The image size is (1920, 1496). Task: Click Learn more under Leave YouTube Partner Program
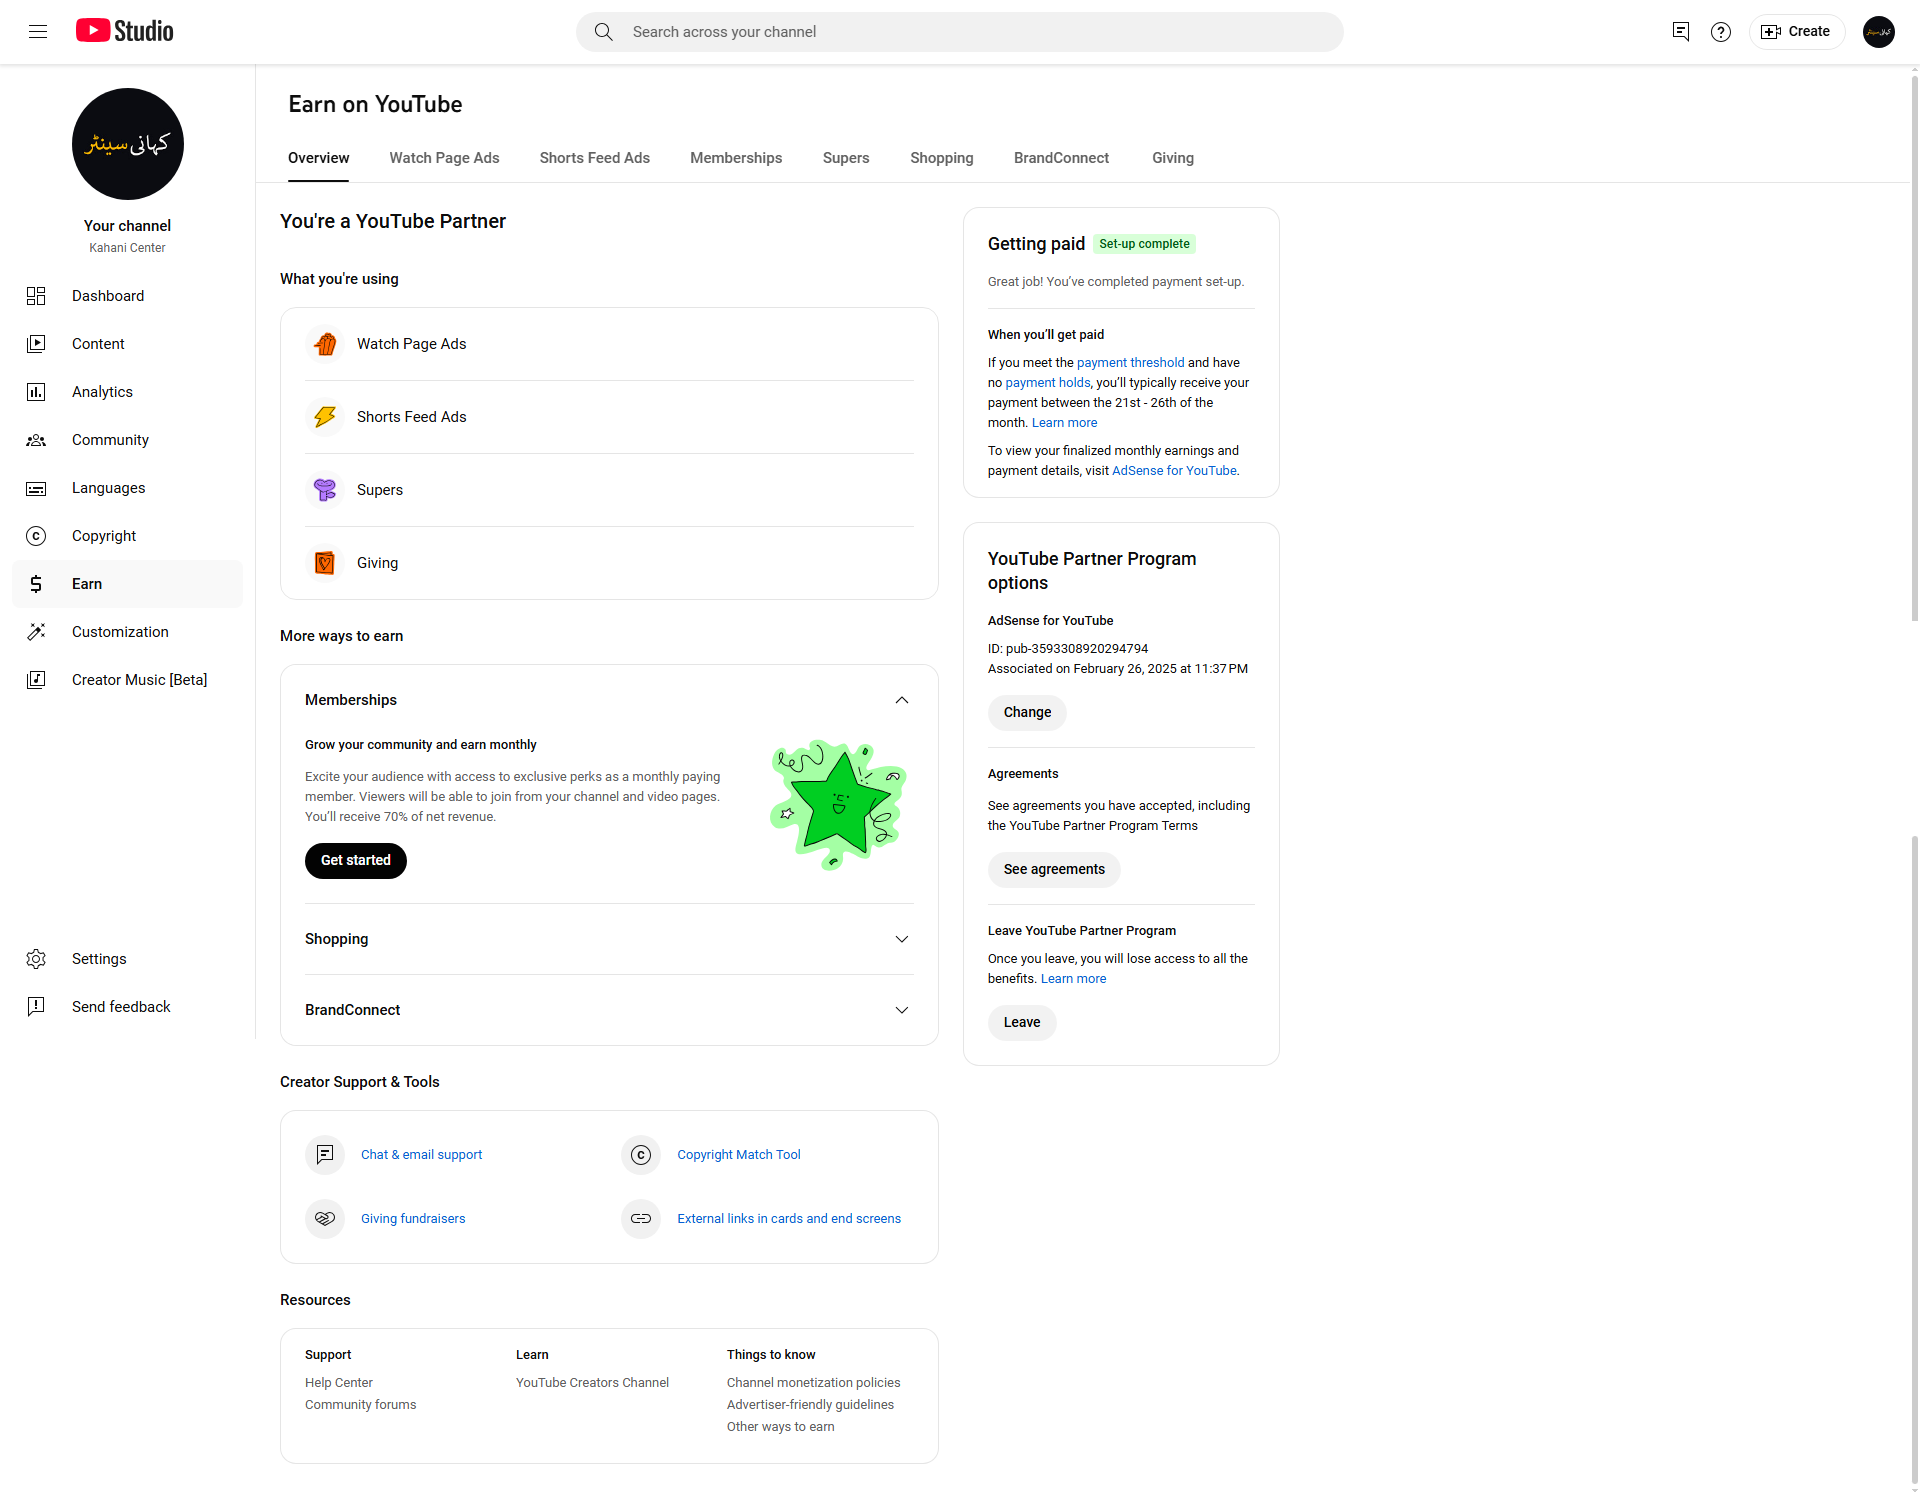[x=1074, y=979]
